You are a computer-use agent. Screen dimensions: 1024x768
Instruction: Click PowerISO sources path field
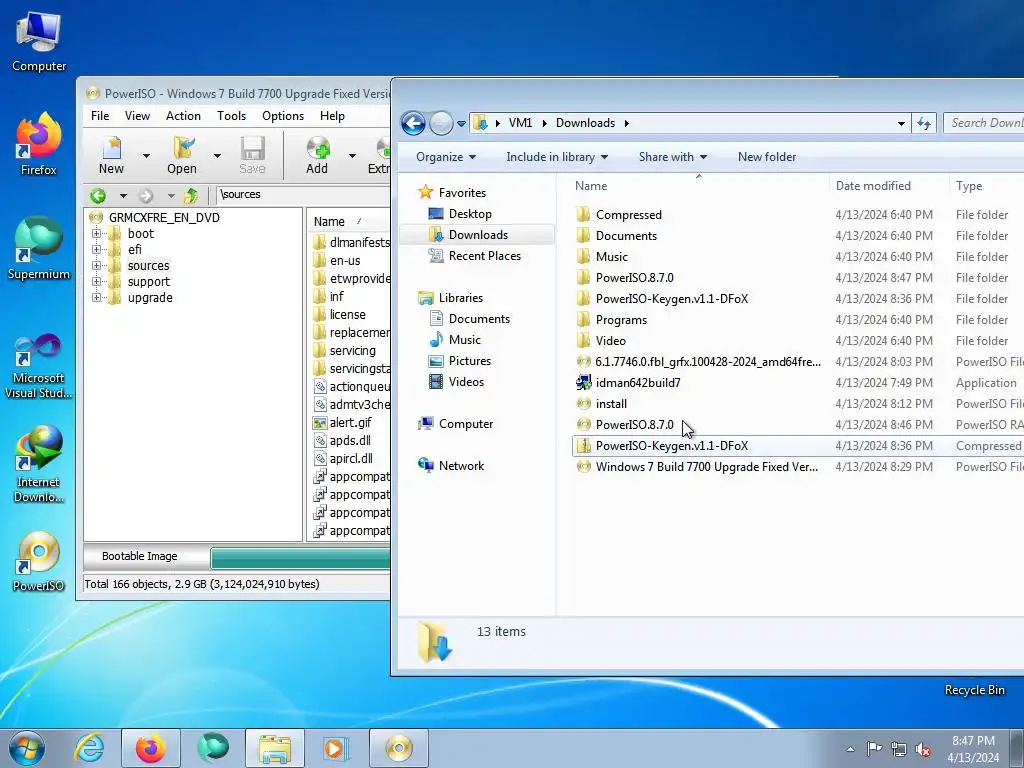(x=303, y=195)
